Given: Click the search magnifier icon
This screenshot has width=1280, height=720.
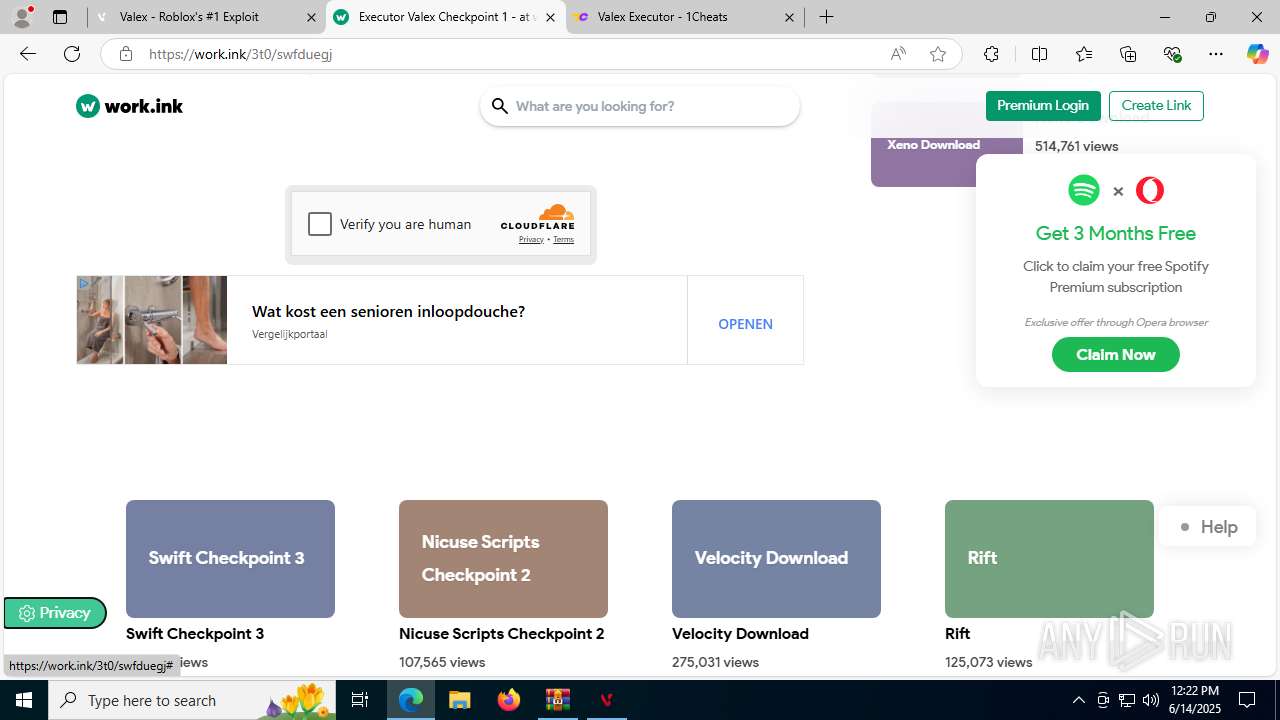Looking at the screenshot, I should (499, 106).
